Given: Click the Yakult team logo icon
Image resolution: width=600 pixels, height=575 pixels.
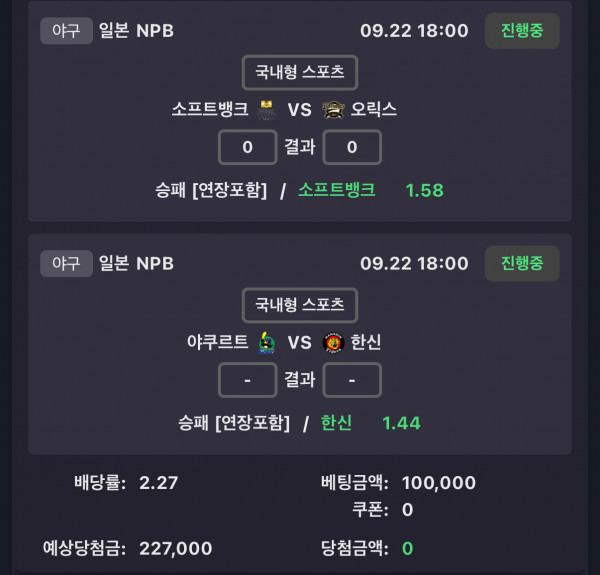Looking at the screenshot, I should coord(266,343).
